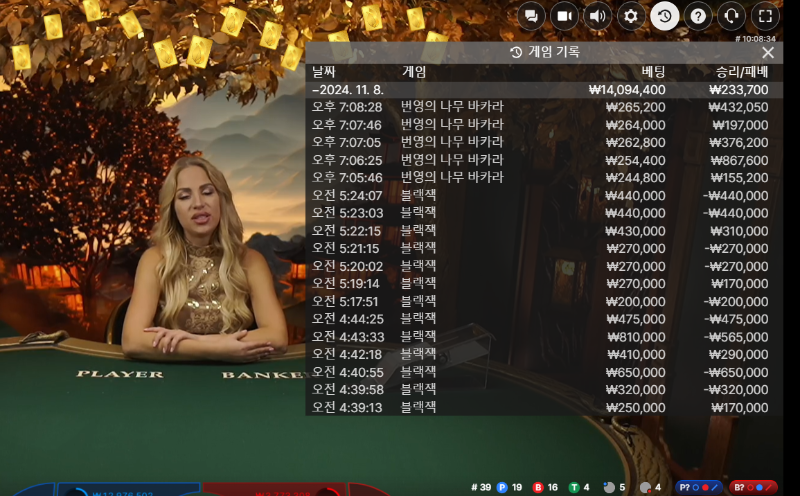Open the 오후 7:08:28 번영의 나무 바카라 record
The image size is (800, 496).
coord(544,107)
